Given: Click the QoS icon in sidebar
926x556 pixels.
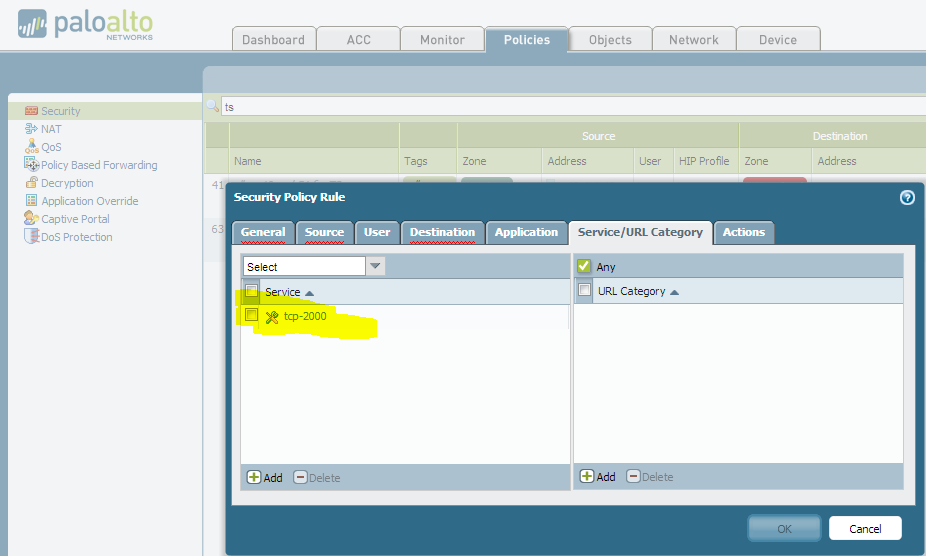Looking at the screenshot, I should (x=31, y=146).
